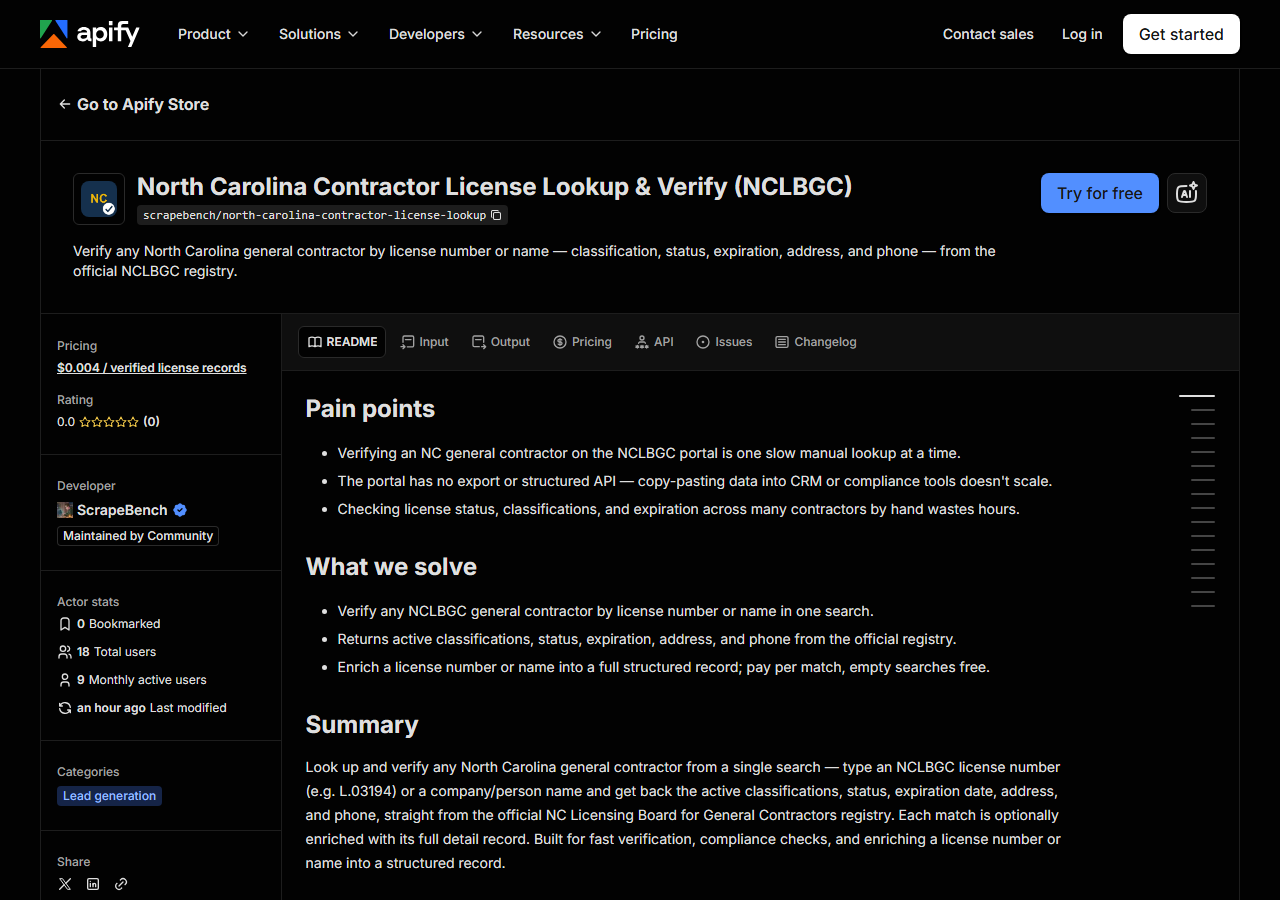Click the Input tab icon

tap(407, 342)
